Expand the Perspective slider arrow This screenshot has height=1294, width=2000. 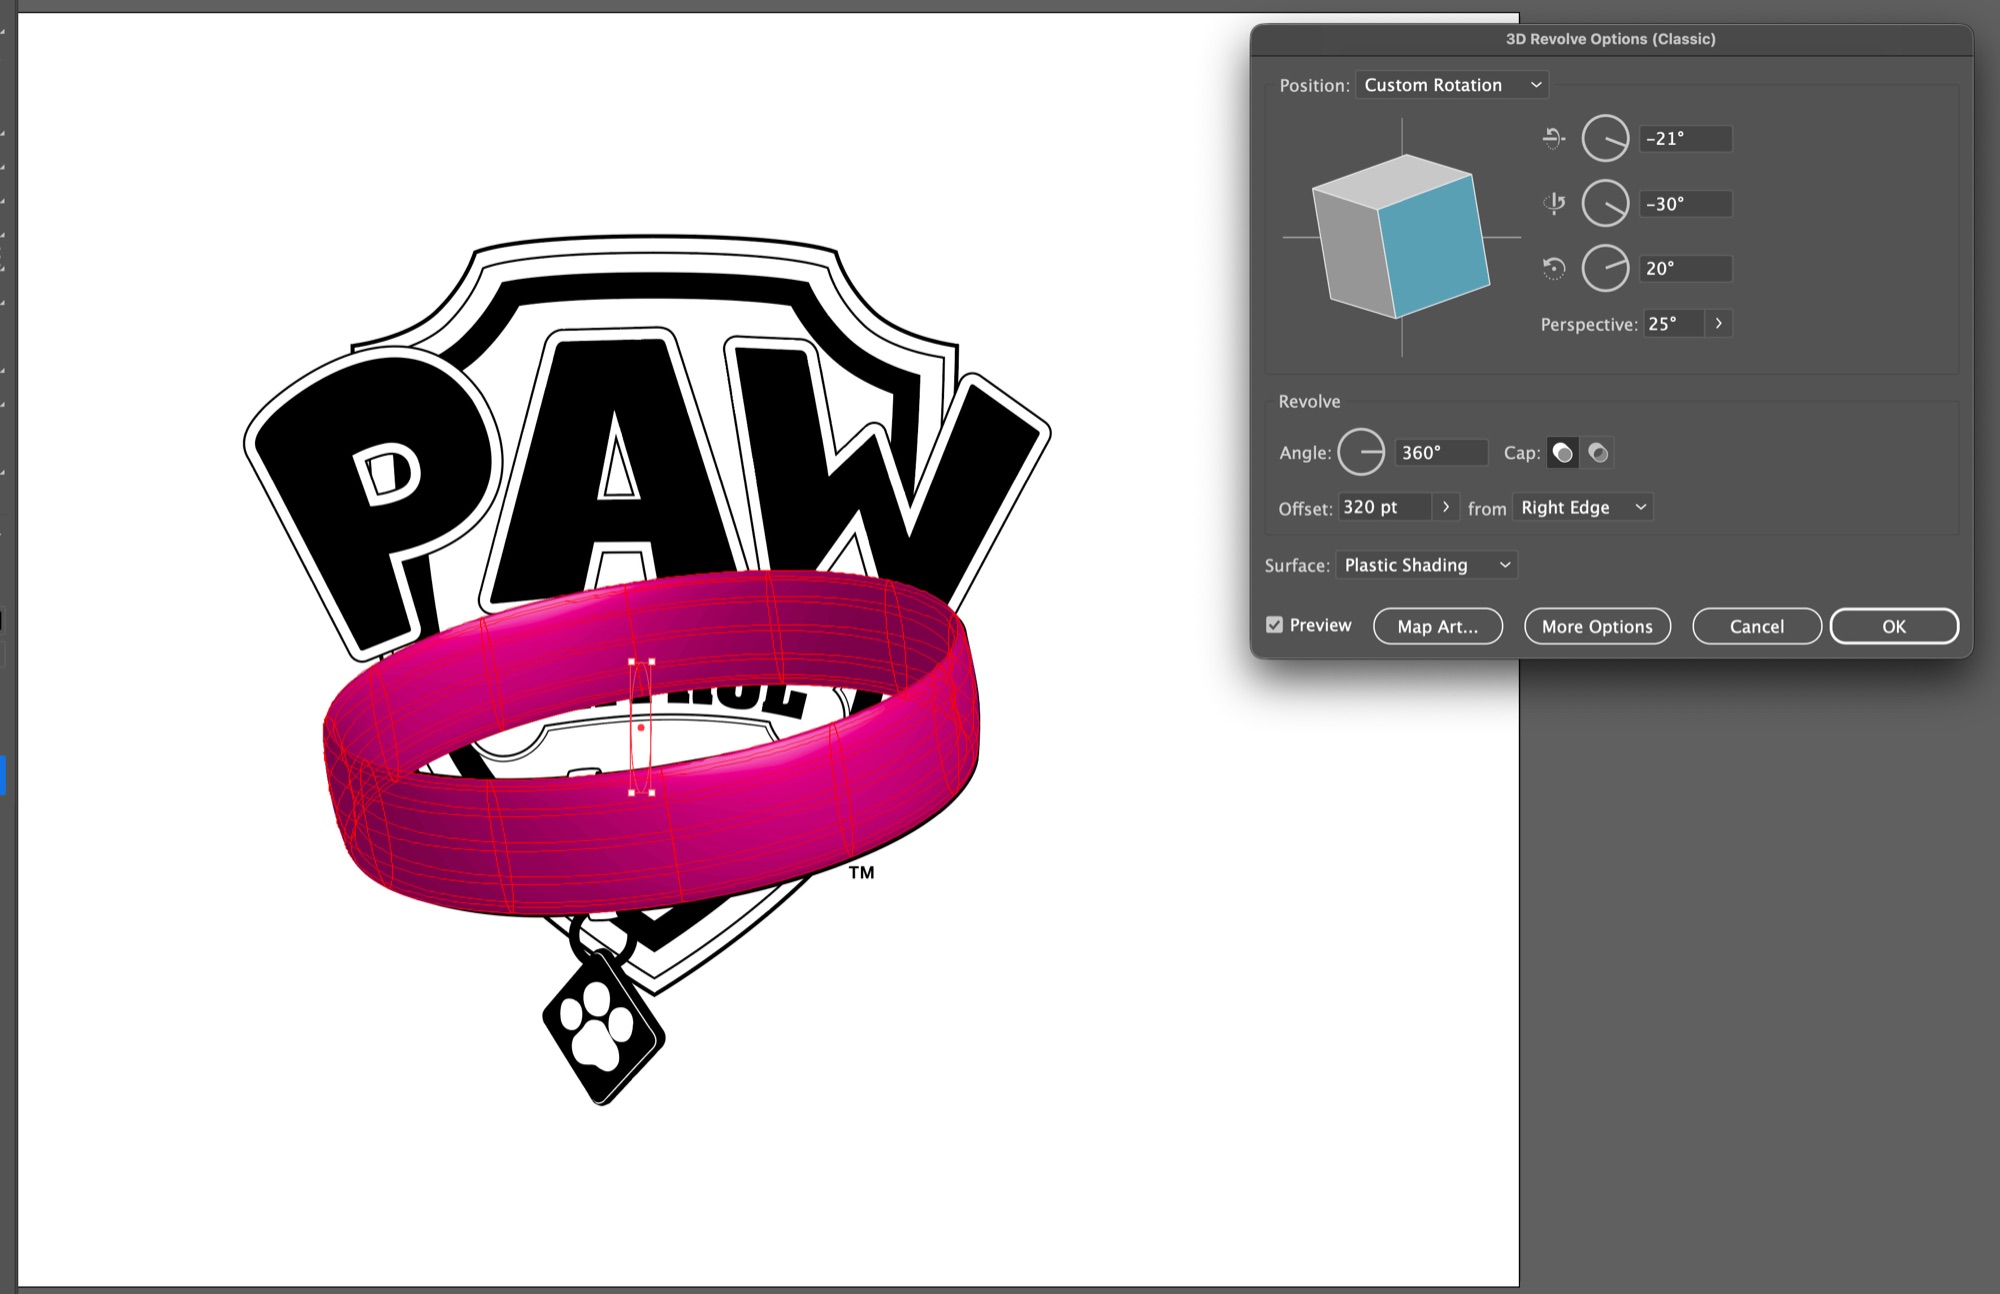tap(1718, 323)
